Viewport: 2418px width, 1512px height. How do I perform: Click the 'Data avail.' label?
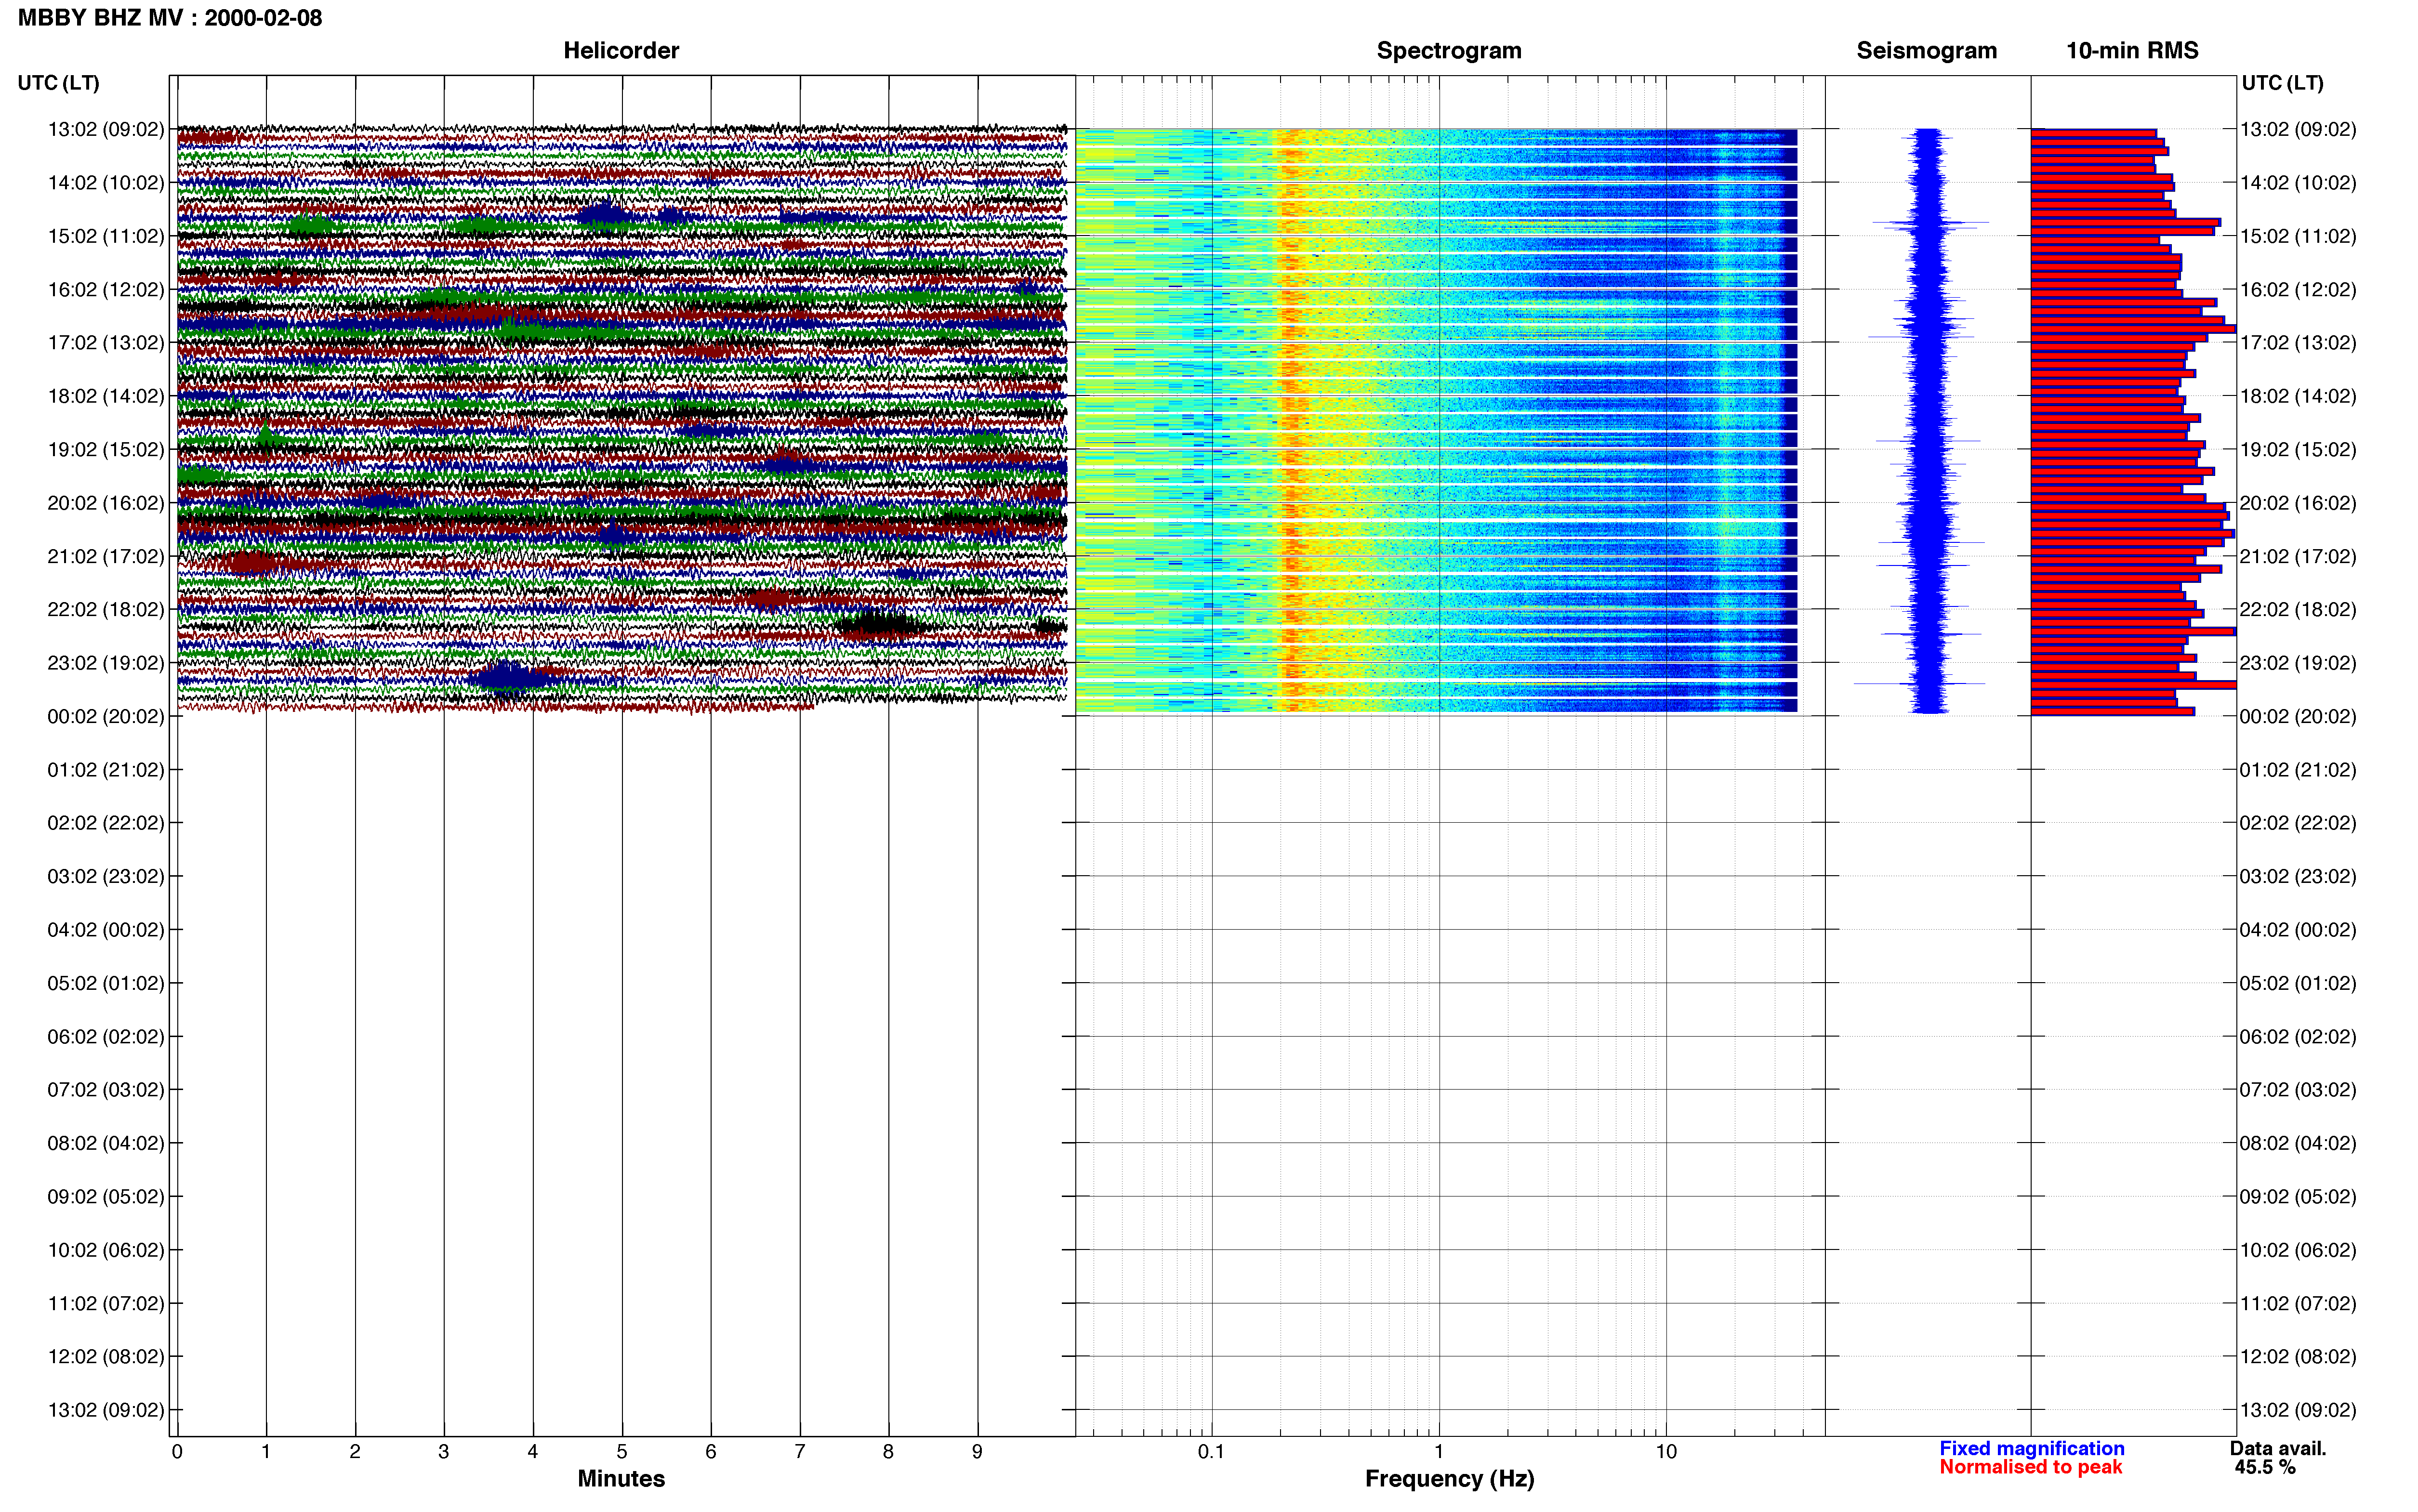[x=2278, y=1449]
